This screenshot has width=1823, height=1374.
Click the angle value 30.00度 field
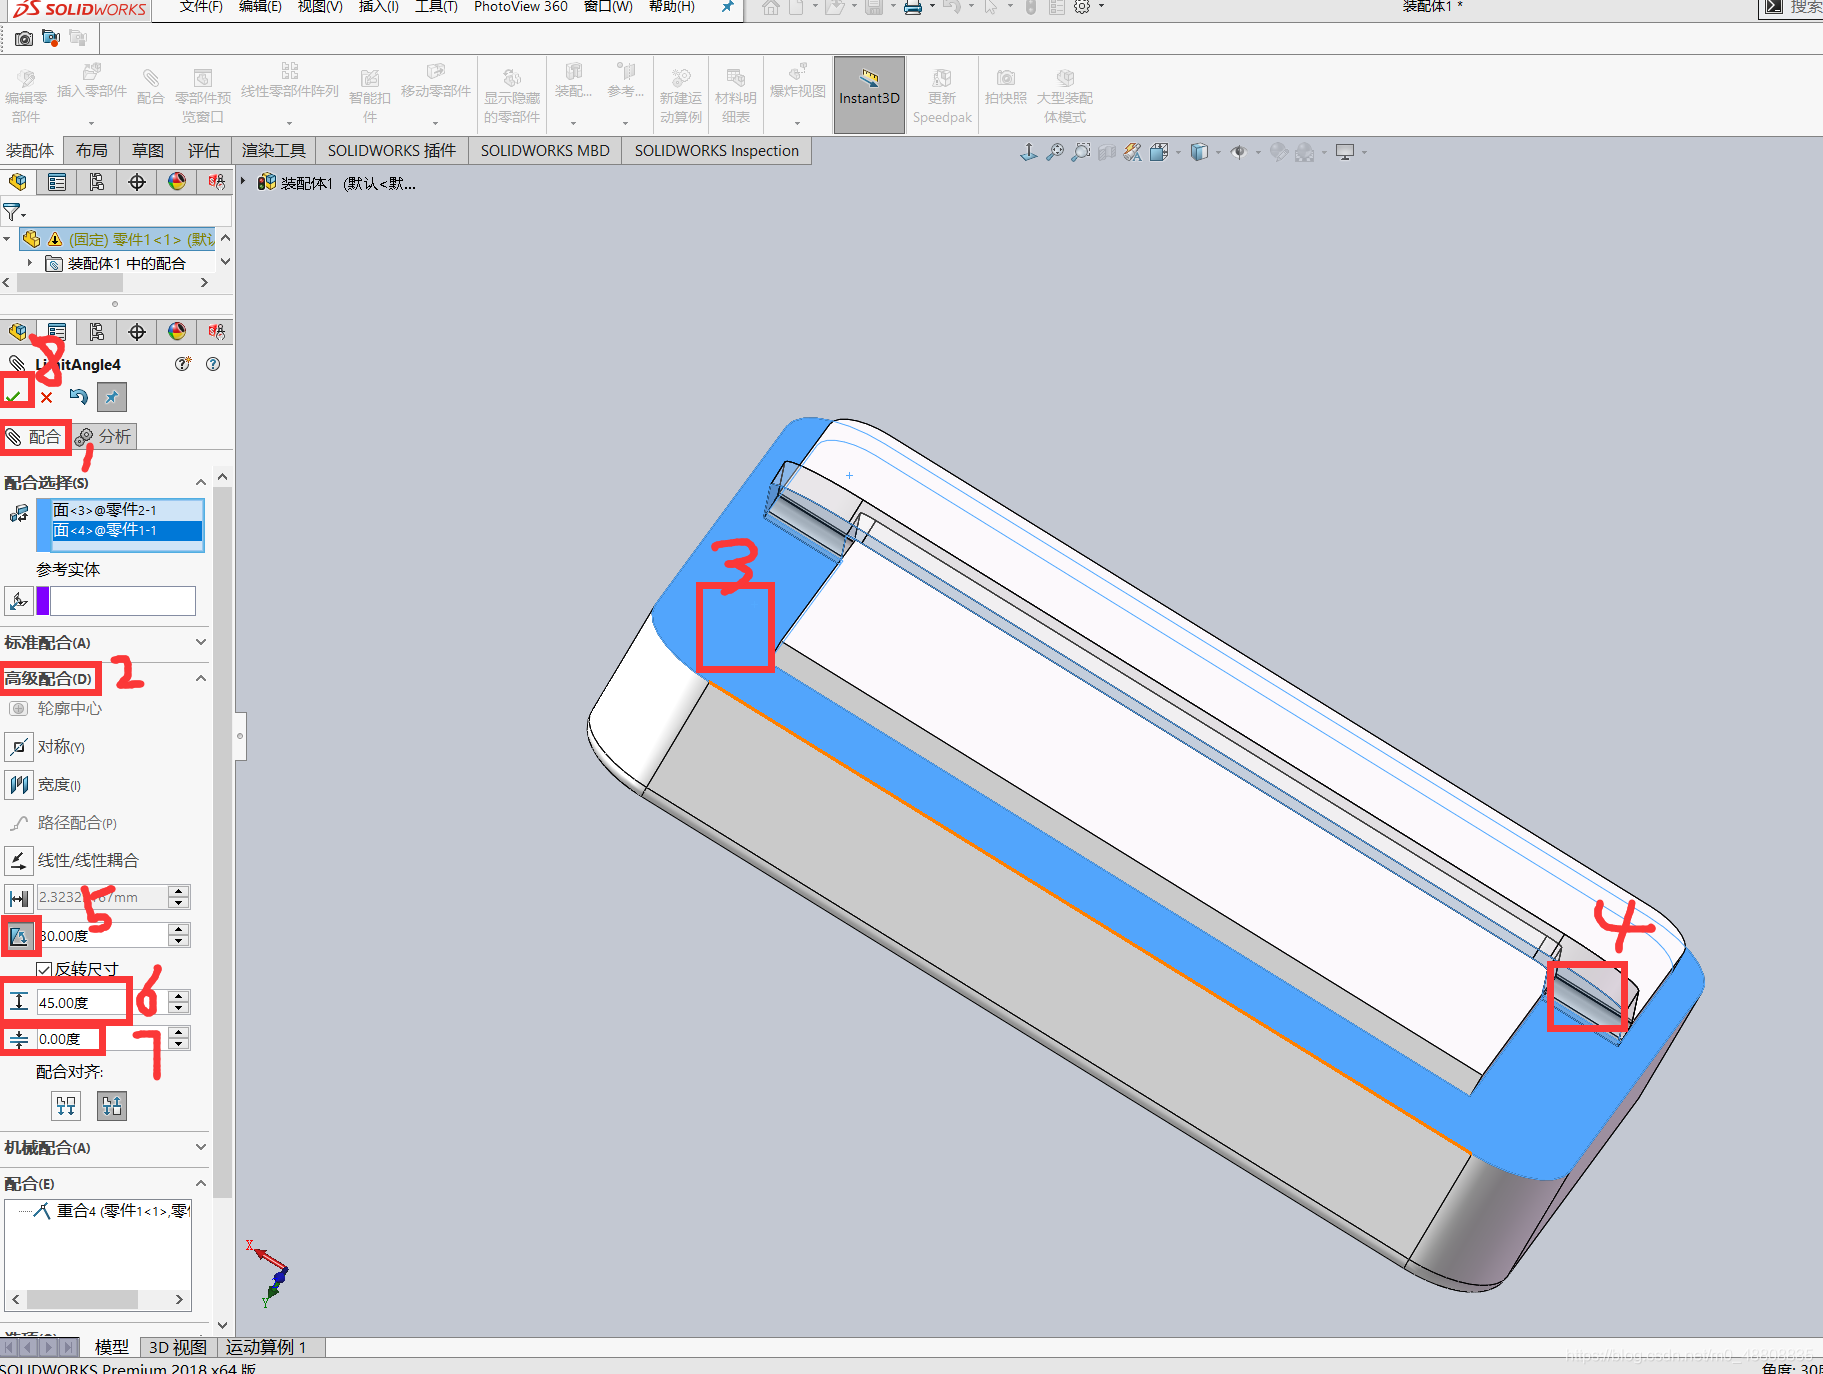(102, 936)
